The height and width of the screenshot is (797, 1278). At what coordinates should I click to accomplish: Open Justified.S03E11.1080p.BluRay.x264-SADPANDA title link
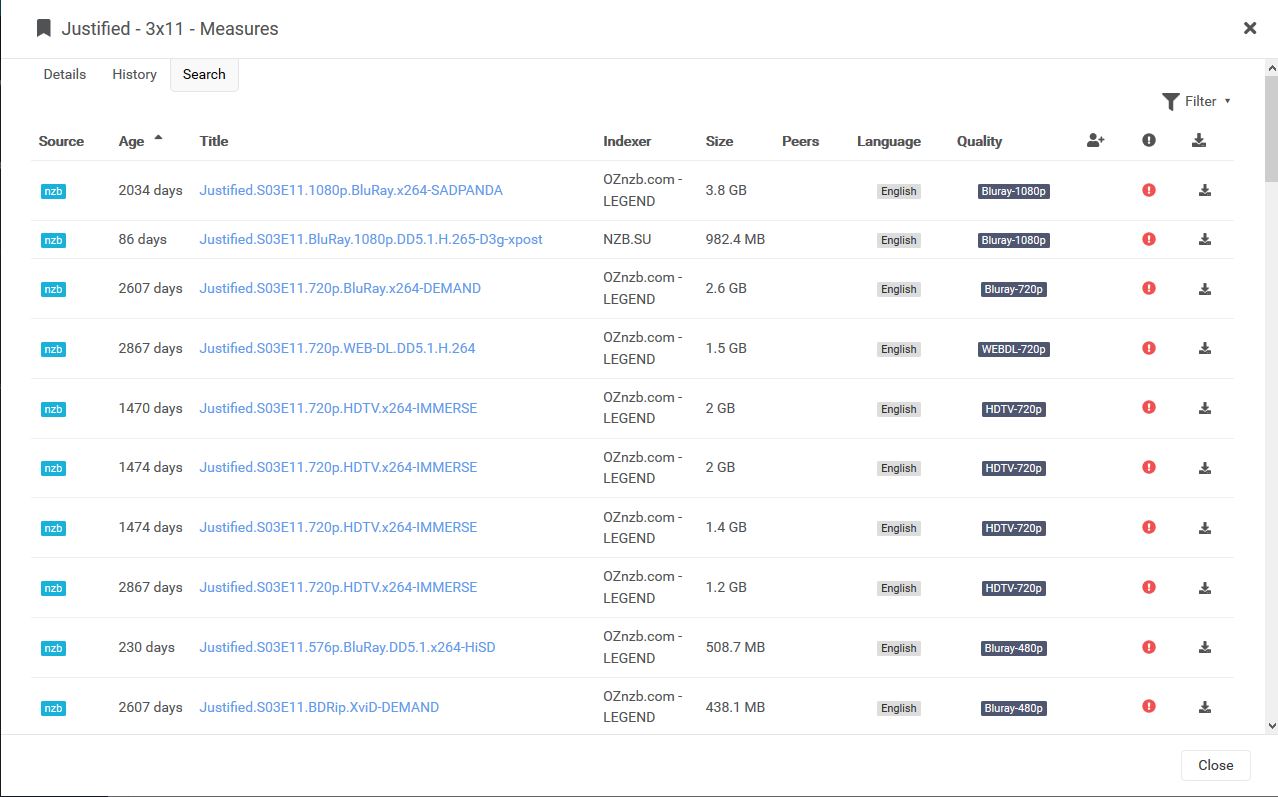pyautogui.click(x=351, y=190)
